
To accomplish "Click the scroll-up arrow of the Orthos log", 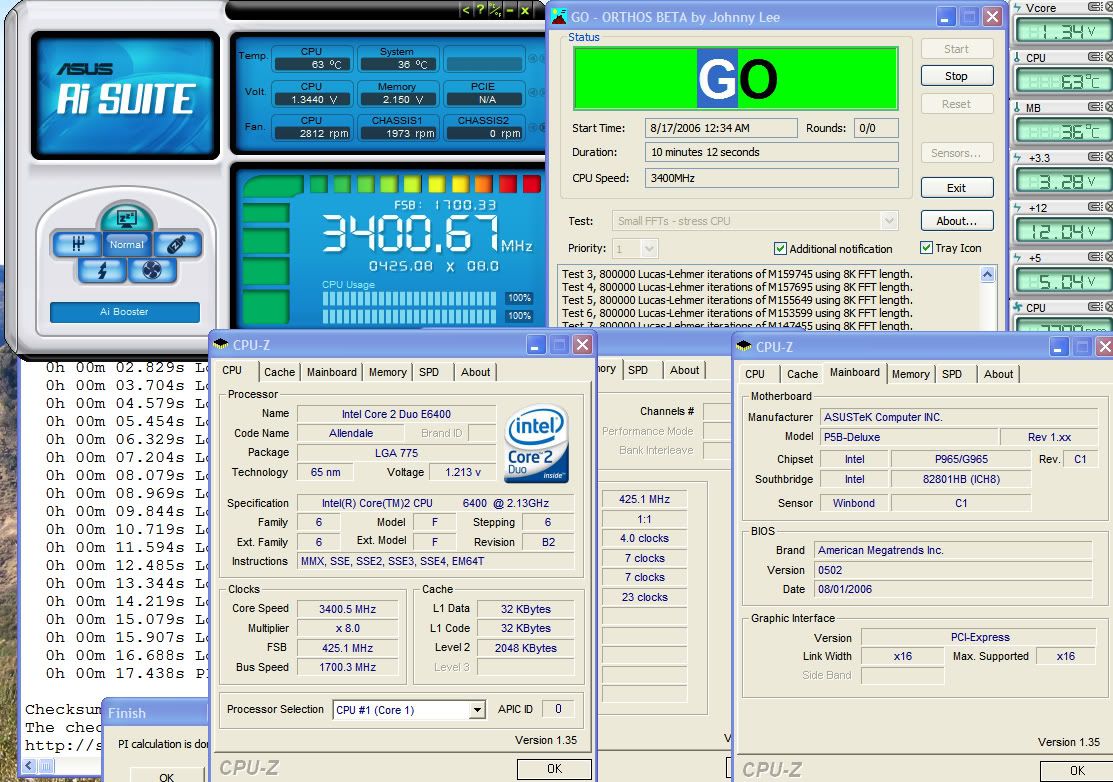I will pos(987,275).
